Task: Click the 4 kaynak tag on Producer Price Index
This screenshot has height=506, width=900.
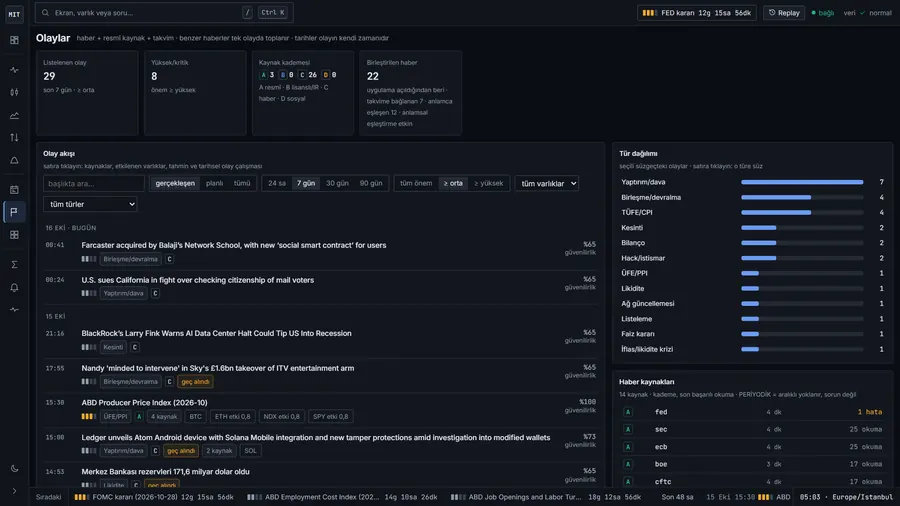Action: (x=164, y=417)
